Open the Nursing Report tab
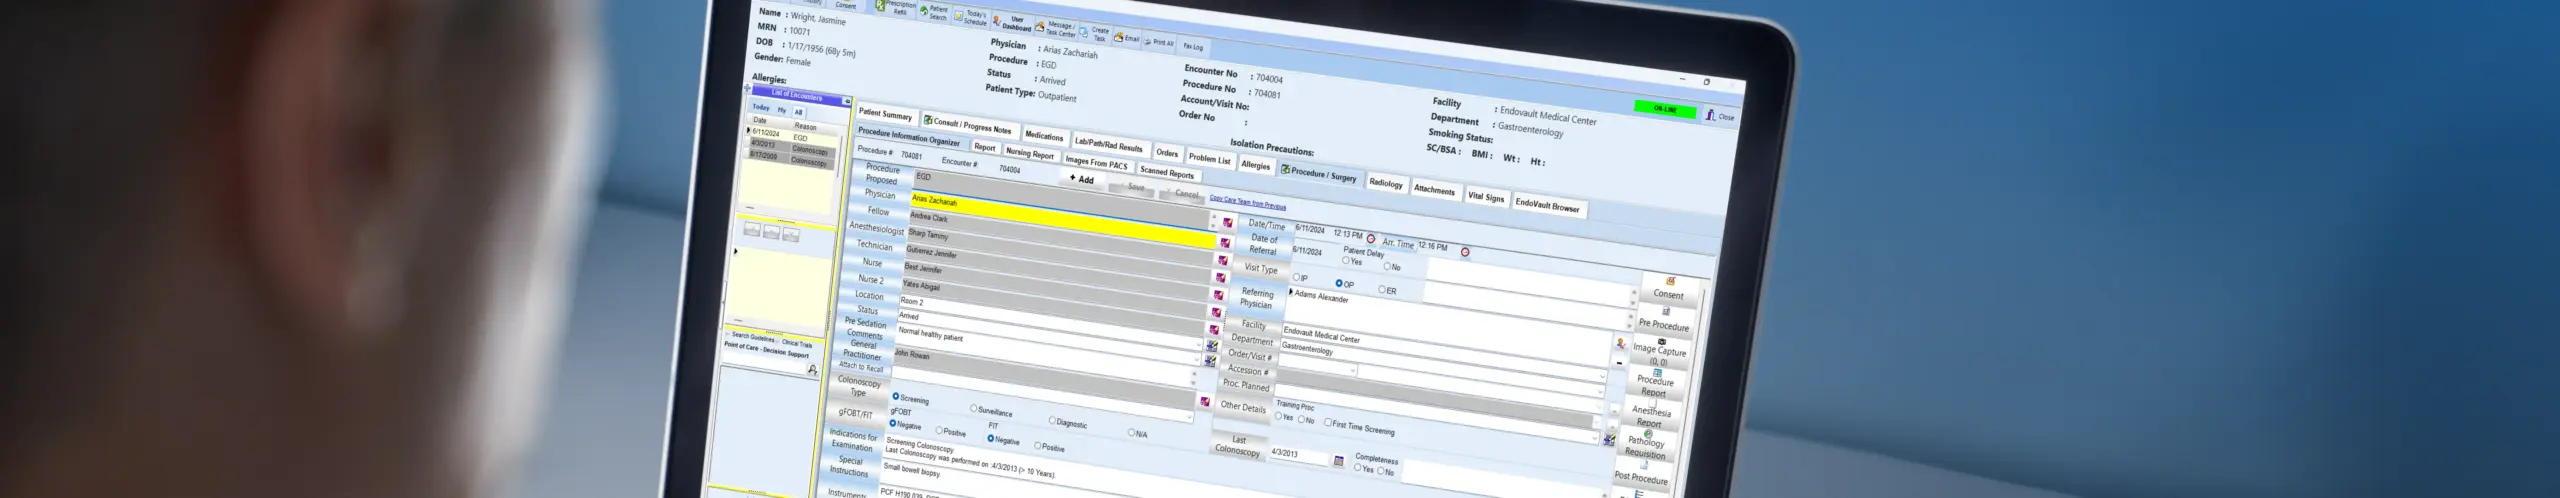The image size is (2560, 498). [1029, 154]
